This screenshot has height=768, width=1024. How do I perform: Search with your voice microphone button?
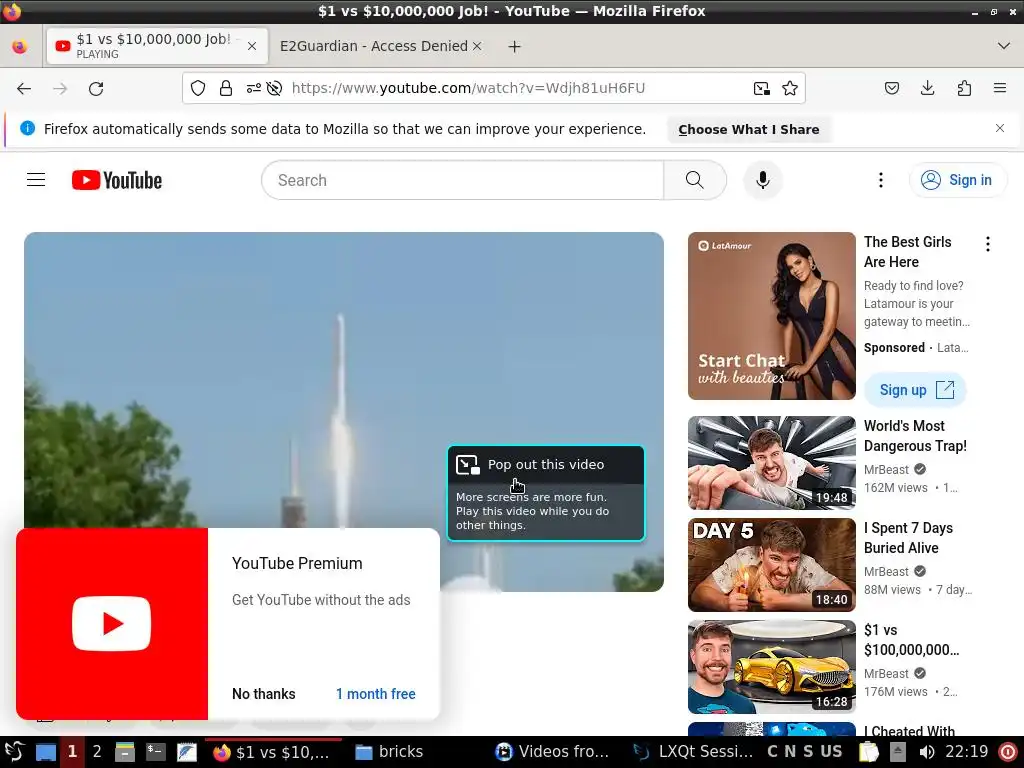[x=762, y=180]
